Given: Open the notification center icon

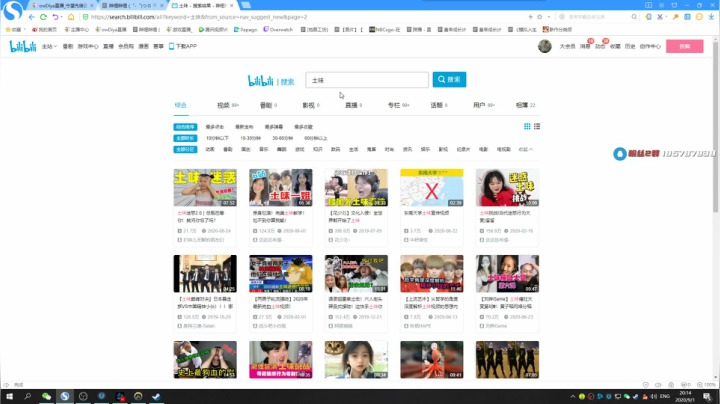Looking at the screenshot, I should [707, 397].
